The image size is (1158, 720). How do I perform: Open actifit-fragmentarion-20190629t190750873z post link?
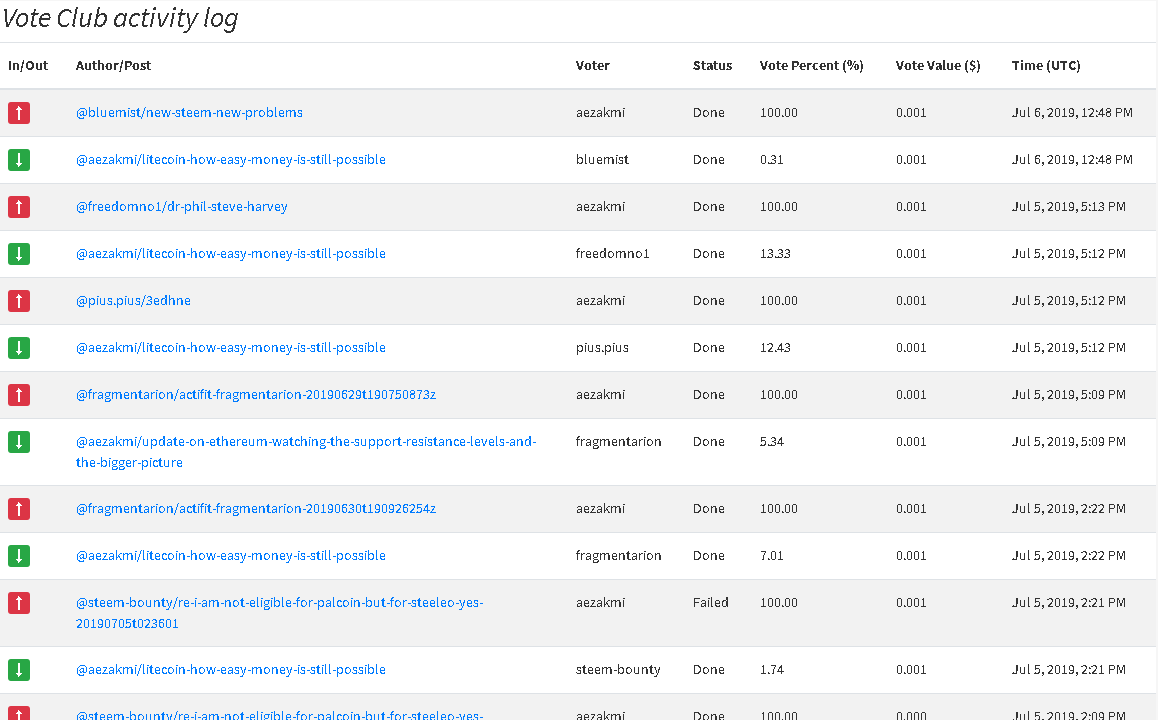coord(256,395)
